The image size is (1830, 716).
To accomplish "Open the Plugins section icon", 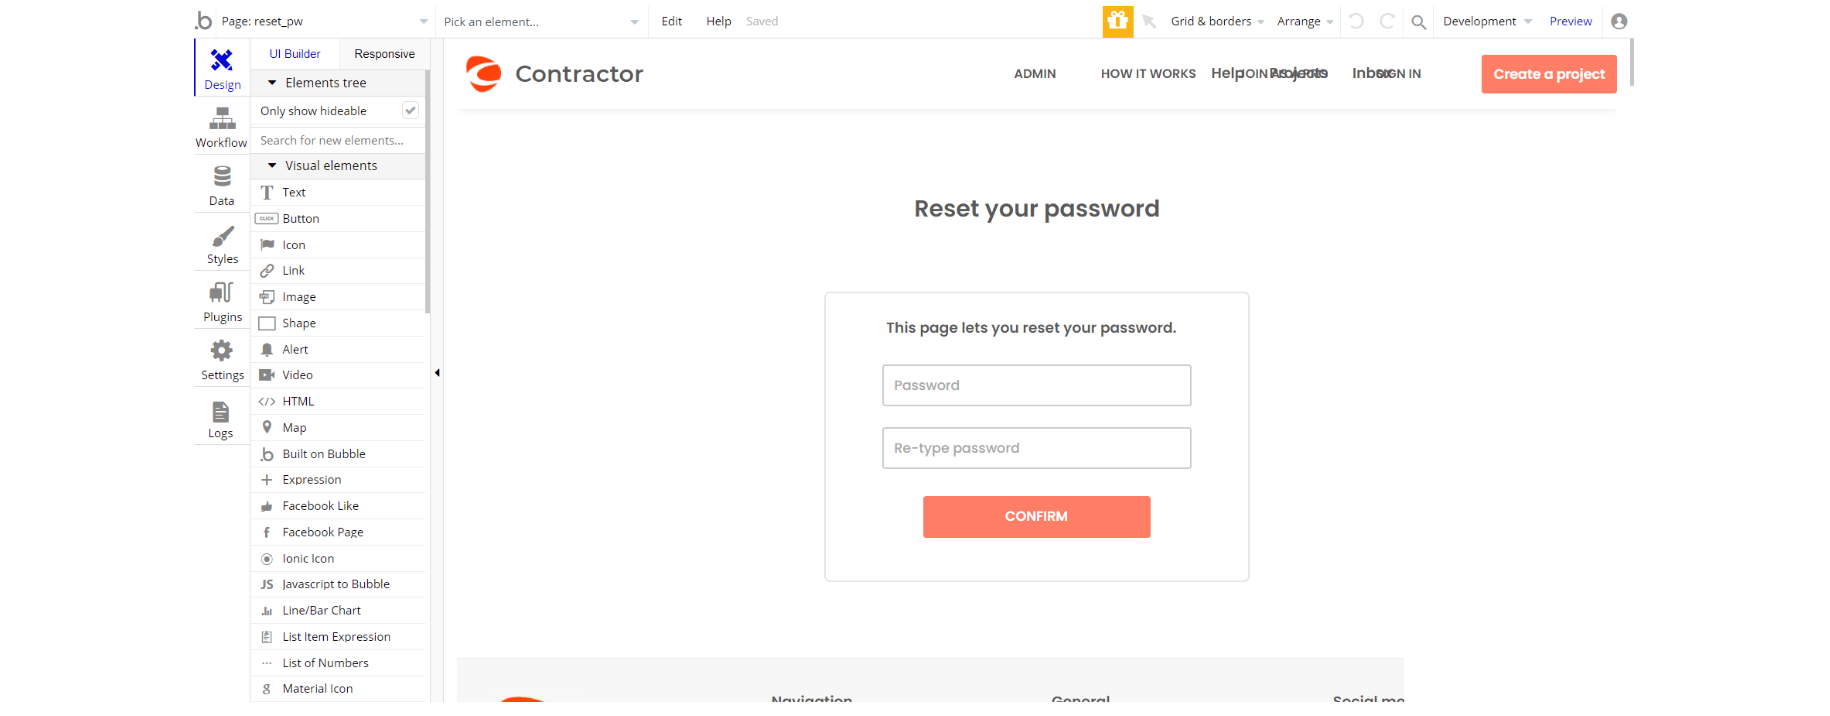I will coord(222,293).
